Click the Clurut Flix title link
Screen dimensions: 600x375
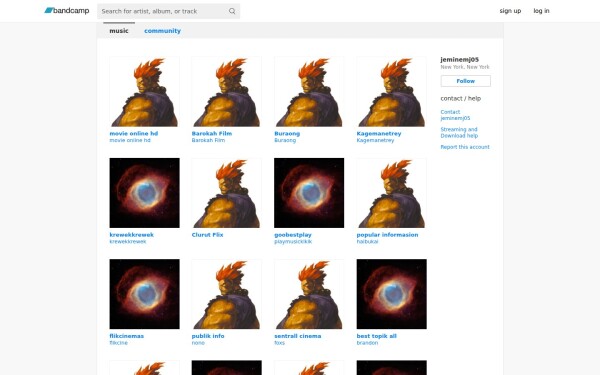[207, 235]
